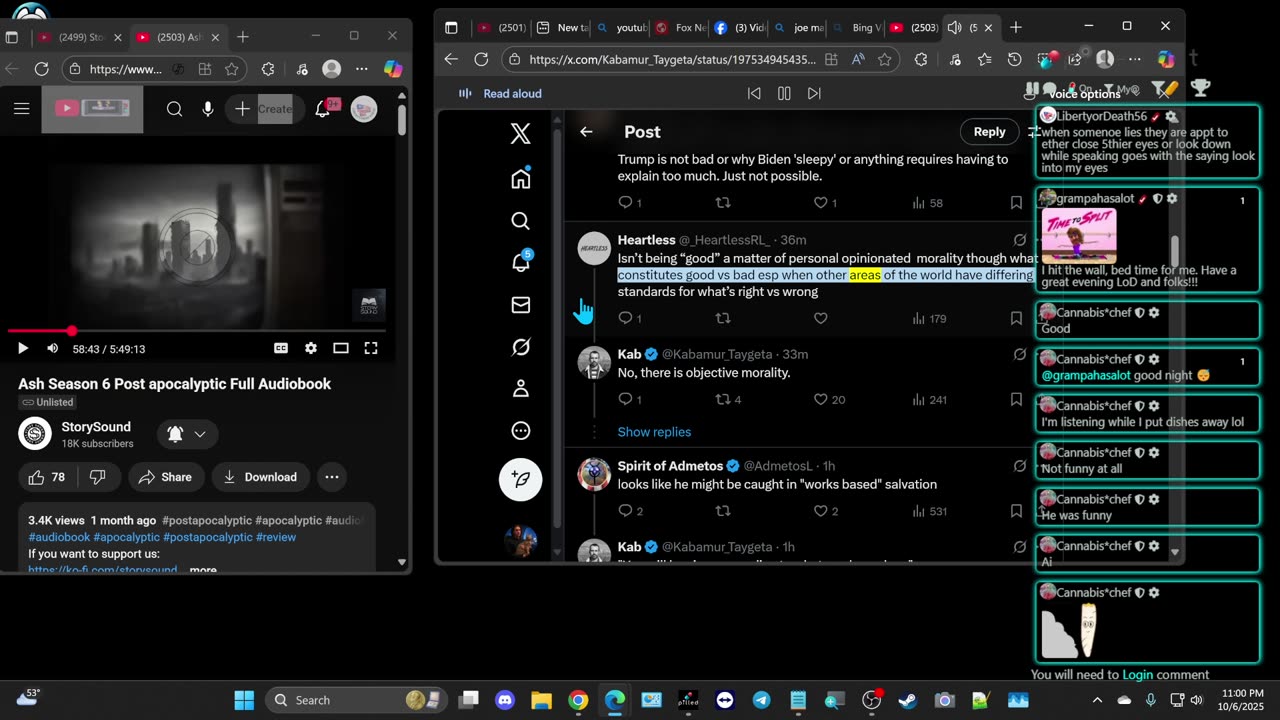Switch to the 'joe ma' tab

pyautogui.click(x=797, y=27)
